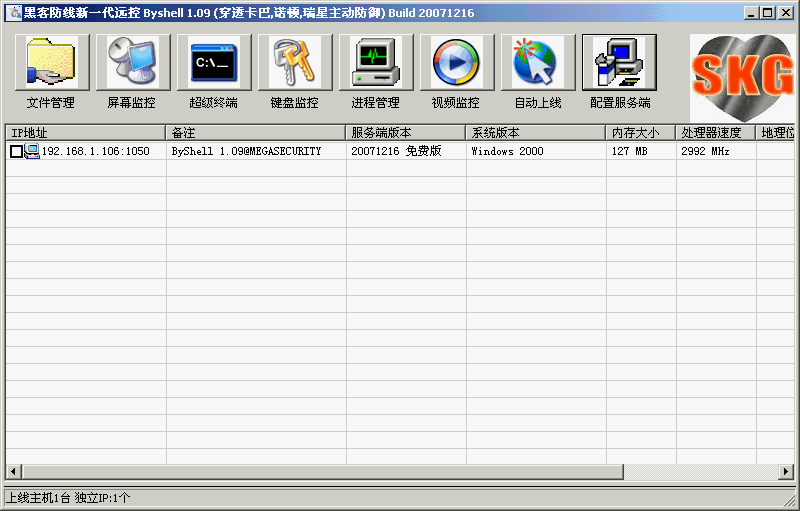Open the window system menu icon in title bar
800x511 pixels.
(14, 13)
